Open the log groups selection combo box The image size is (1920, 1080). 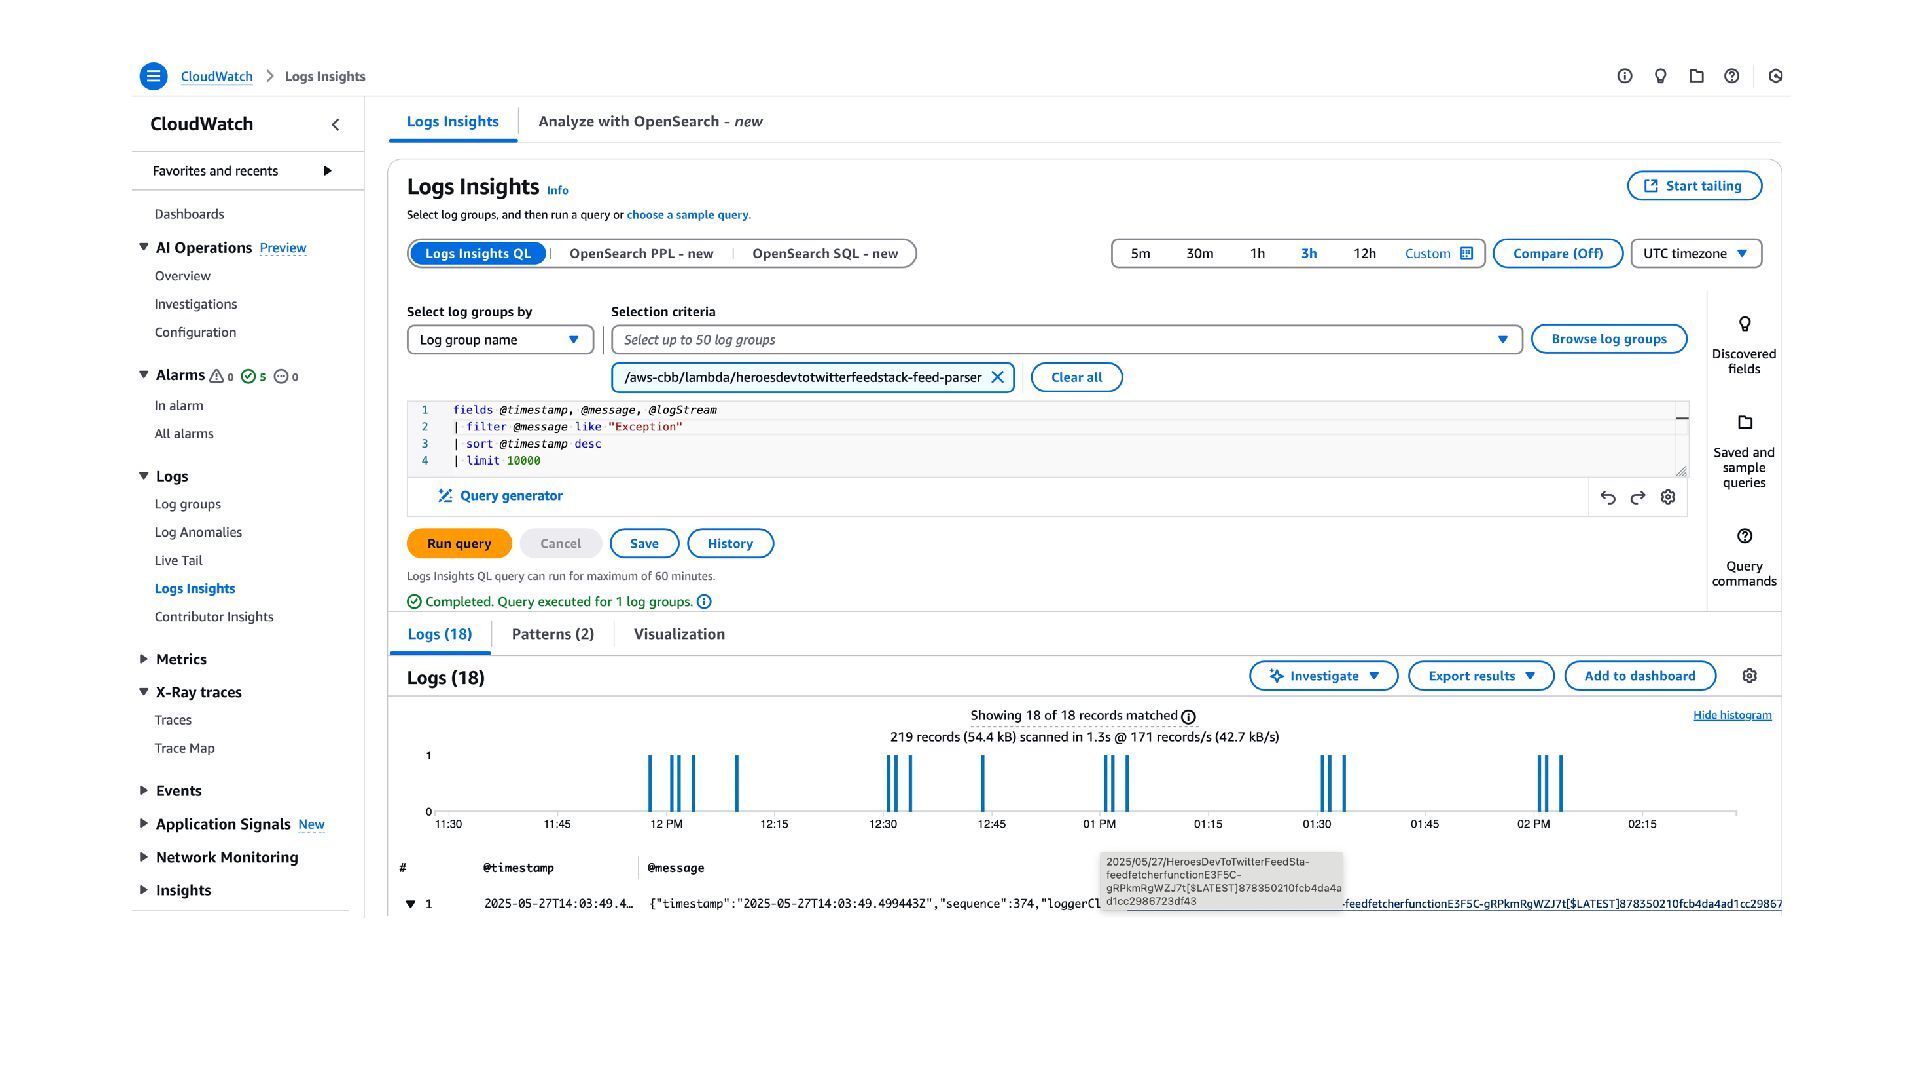[1066, 340]
